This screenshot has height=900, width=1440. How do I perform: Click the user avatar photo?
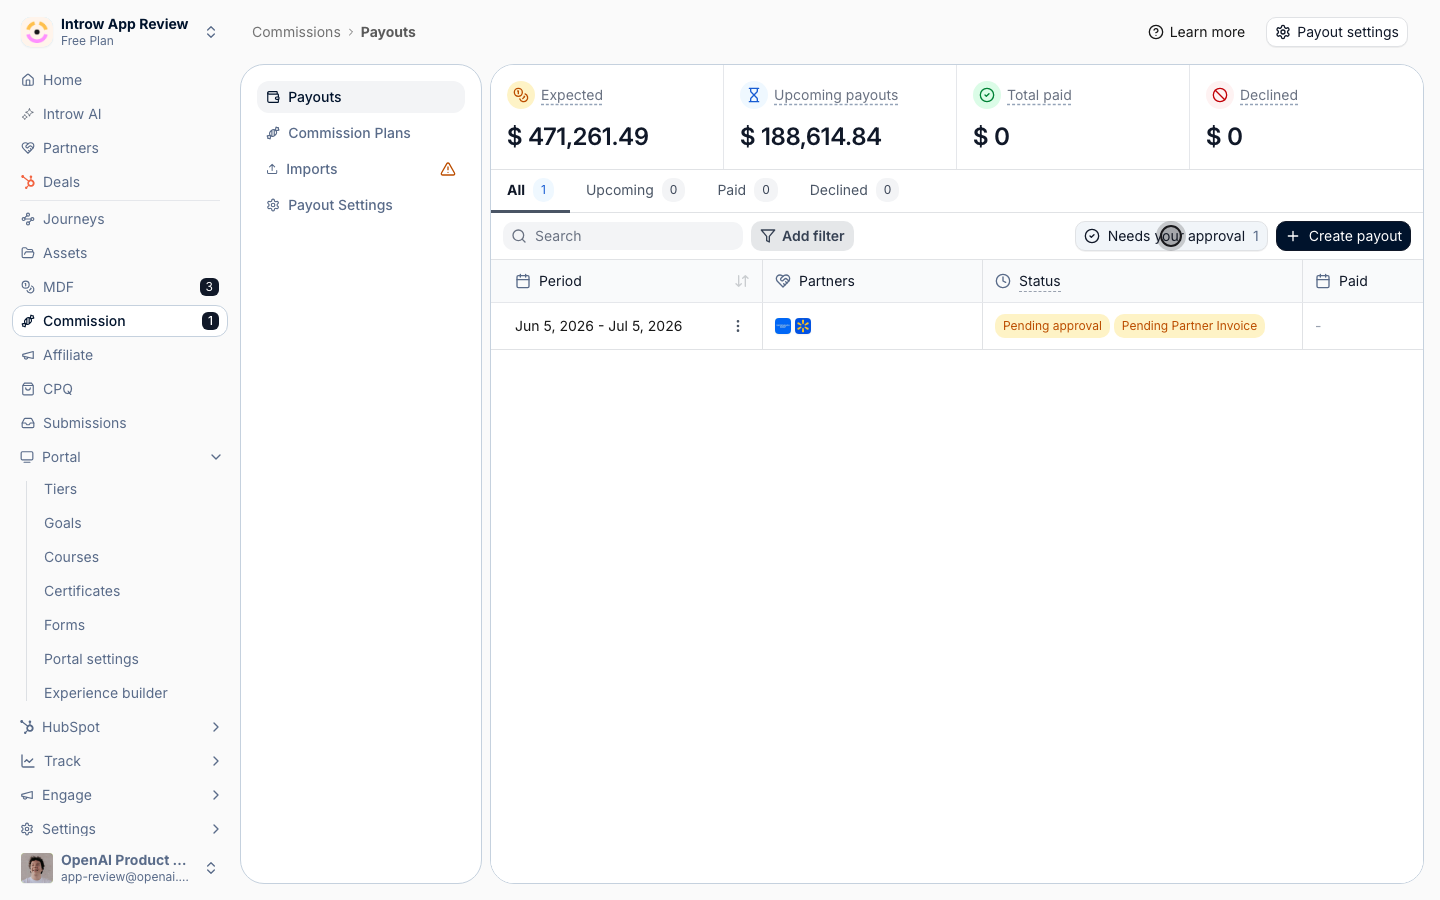click(37, 868)
